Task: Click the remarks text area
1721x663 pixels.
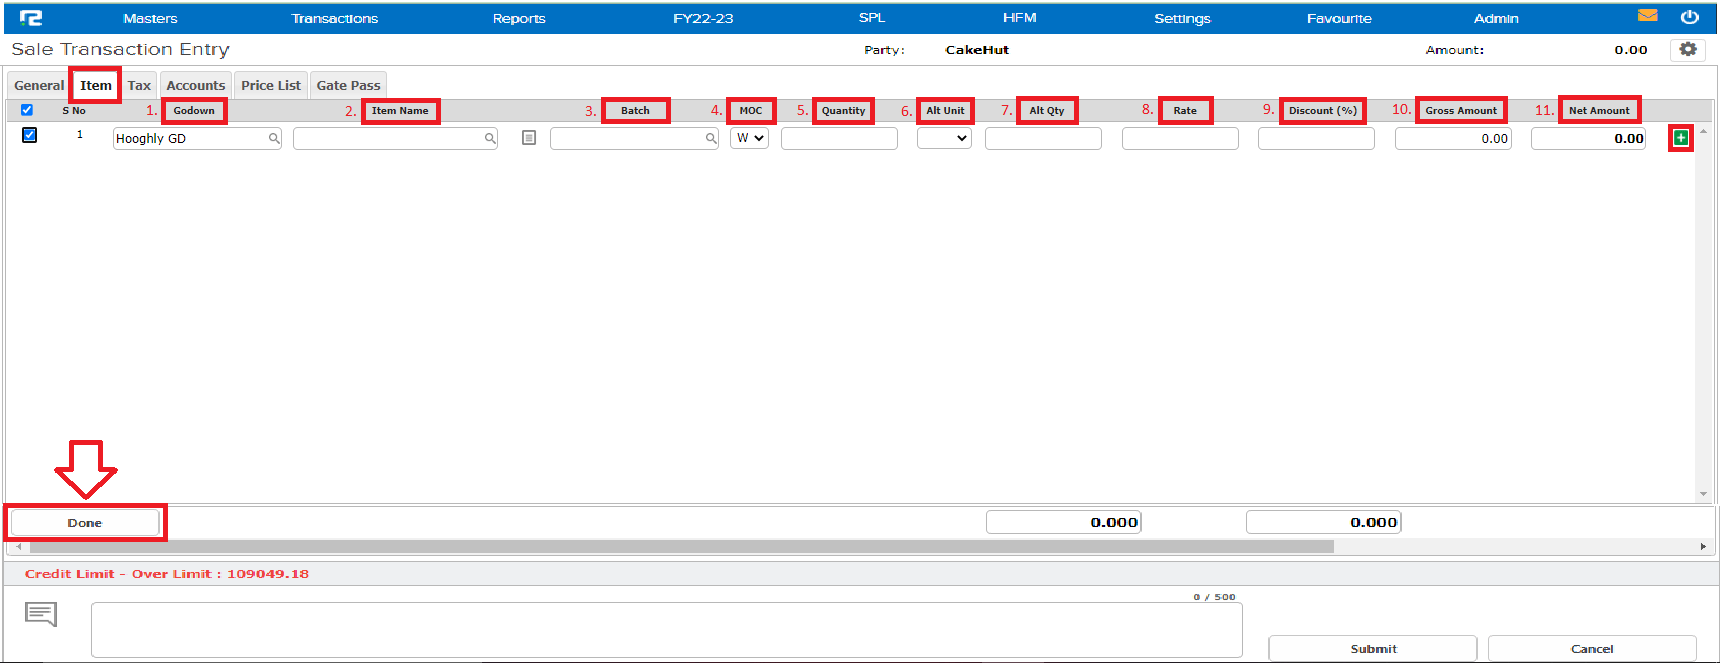Action: coord(666,630)
